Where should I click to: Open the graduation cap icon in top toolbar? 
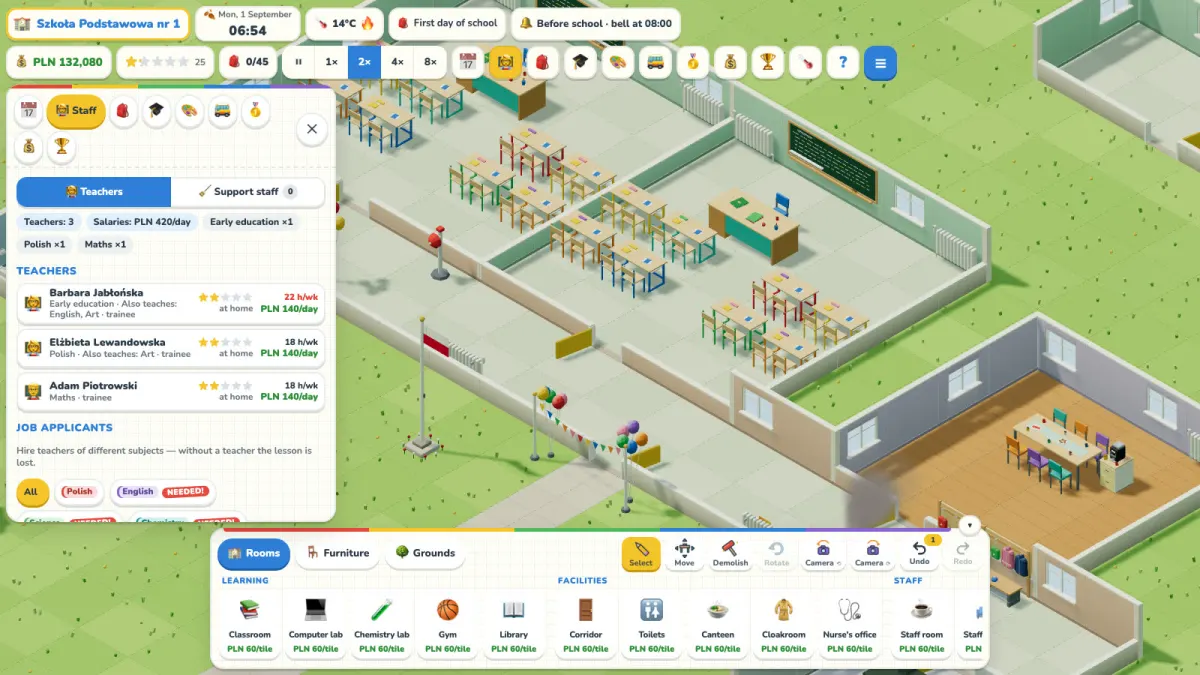[x=579, y=62]
